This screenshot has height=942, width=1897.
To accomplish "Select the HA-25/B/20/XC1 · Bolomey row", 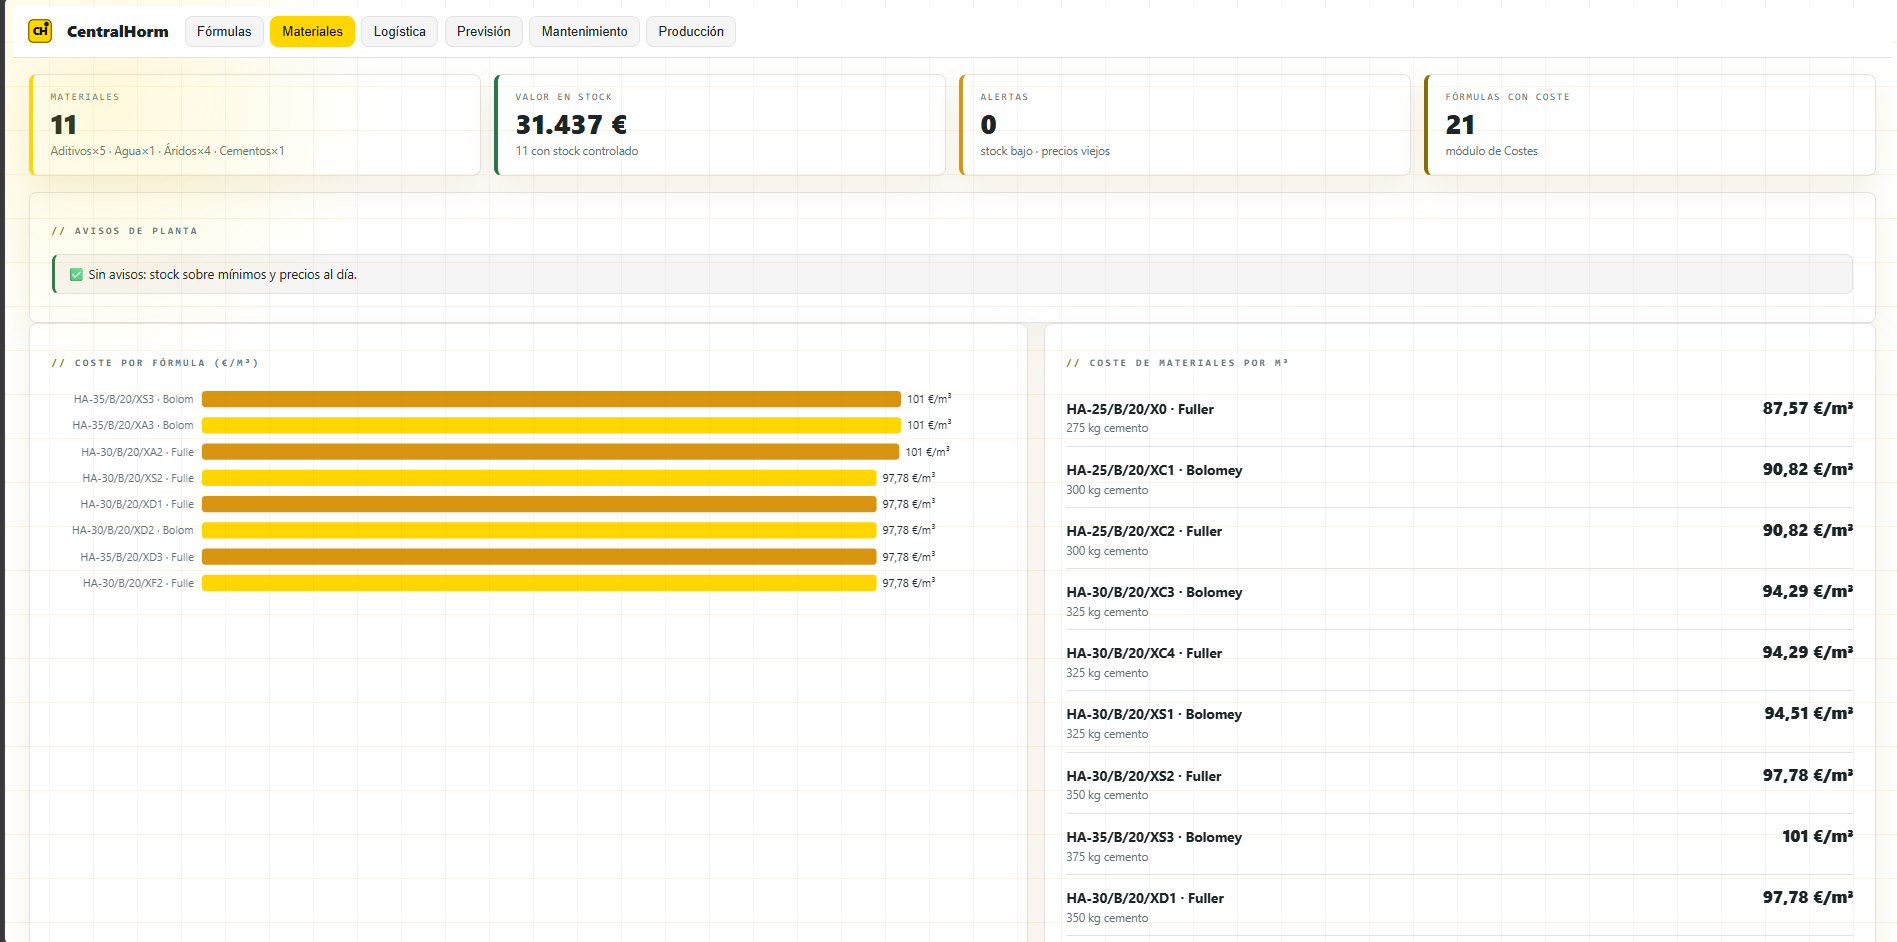I will [1460, 478].
